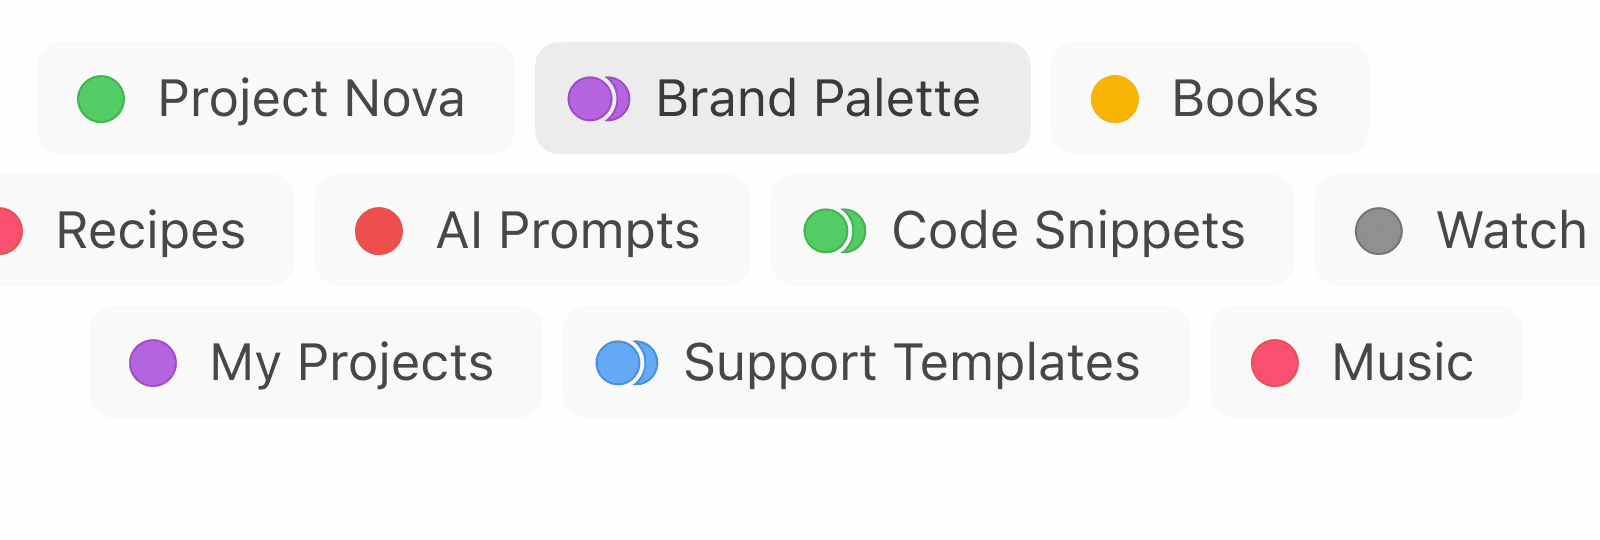Image resolution: width=1600 pixels, height=540 pixels.
Task: Select the Project Nova tag
Action: (x=276, y=98)
